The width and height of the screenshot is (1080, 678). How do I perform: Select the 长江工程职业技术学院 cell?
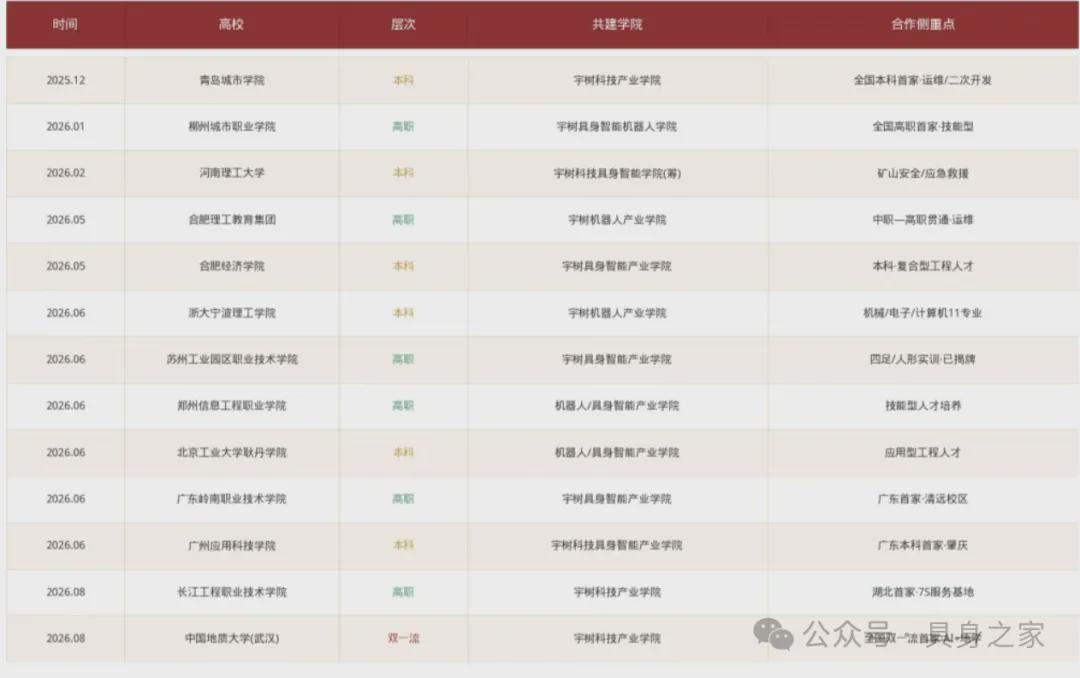(231, 592)
